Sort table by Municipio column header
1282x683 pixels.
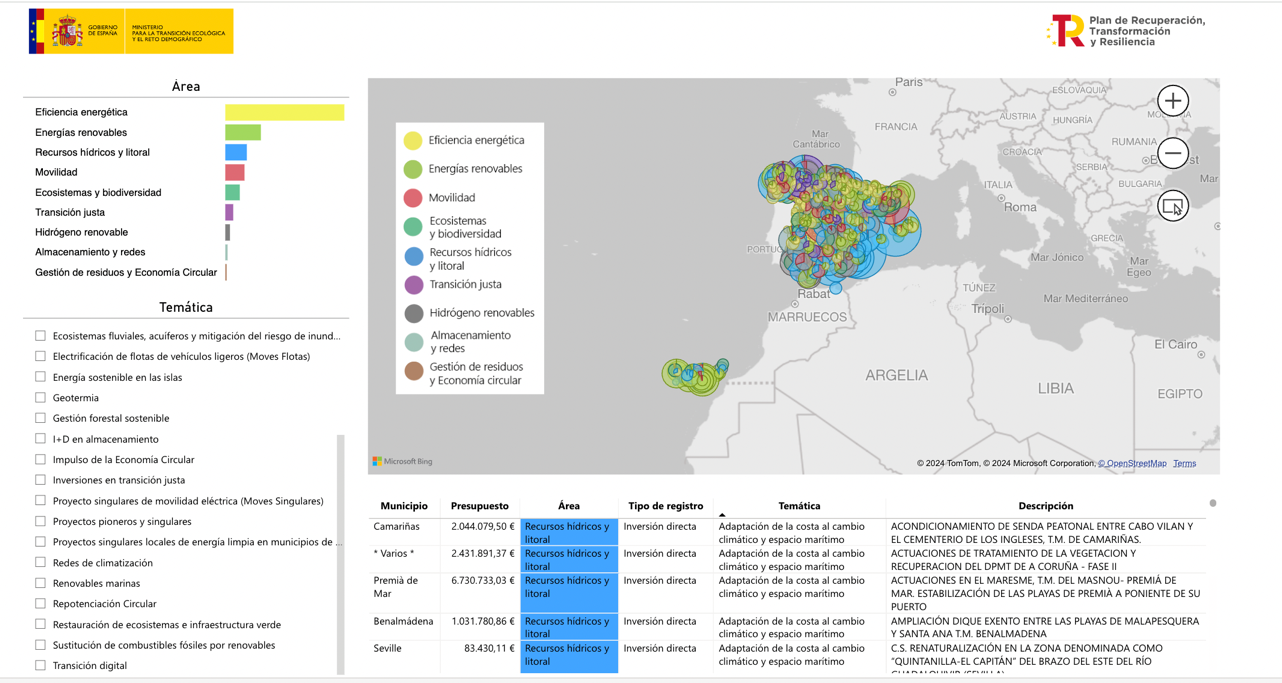tap(403, 506)
